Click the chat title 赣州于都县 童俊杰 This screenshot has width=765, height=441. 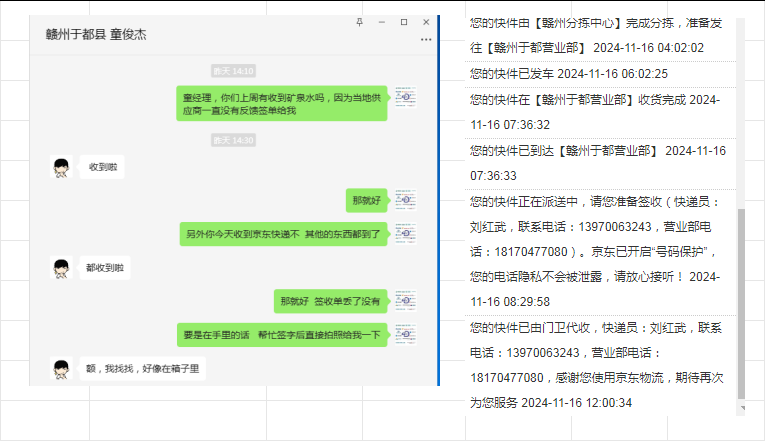(x=96, y=34)
